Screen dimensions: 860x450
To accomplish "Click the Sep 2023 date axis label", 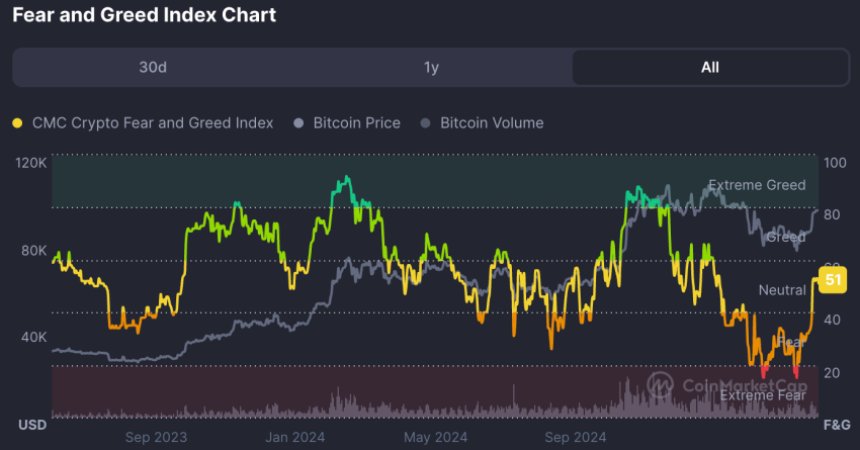I will pyautogui.click(x=157, y=437).
